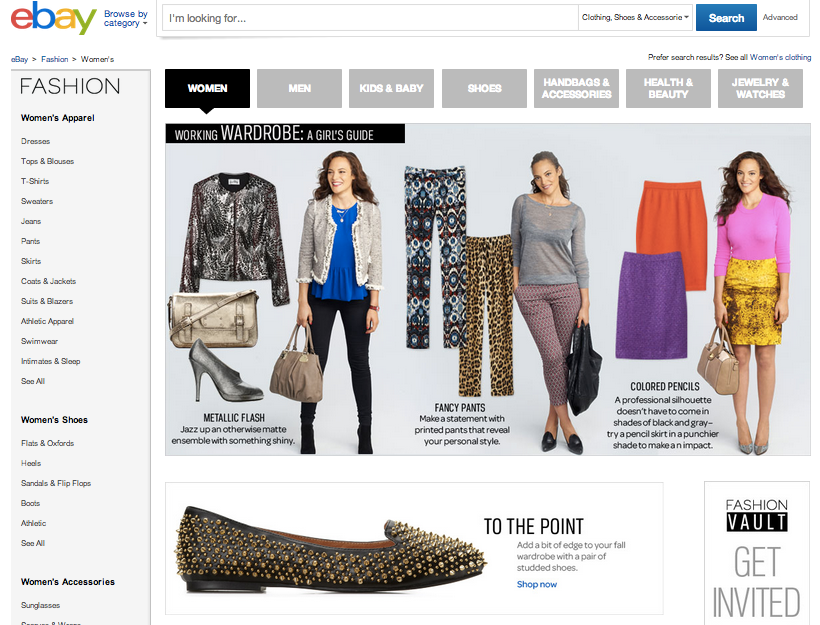Click the purple pencil skirt image
820x625 pixels.
pos(652,305)
